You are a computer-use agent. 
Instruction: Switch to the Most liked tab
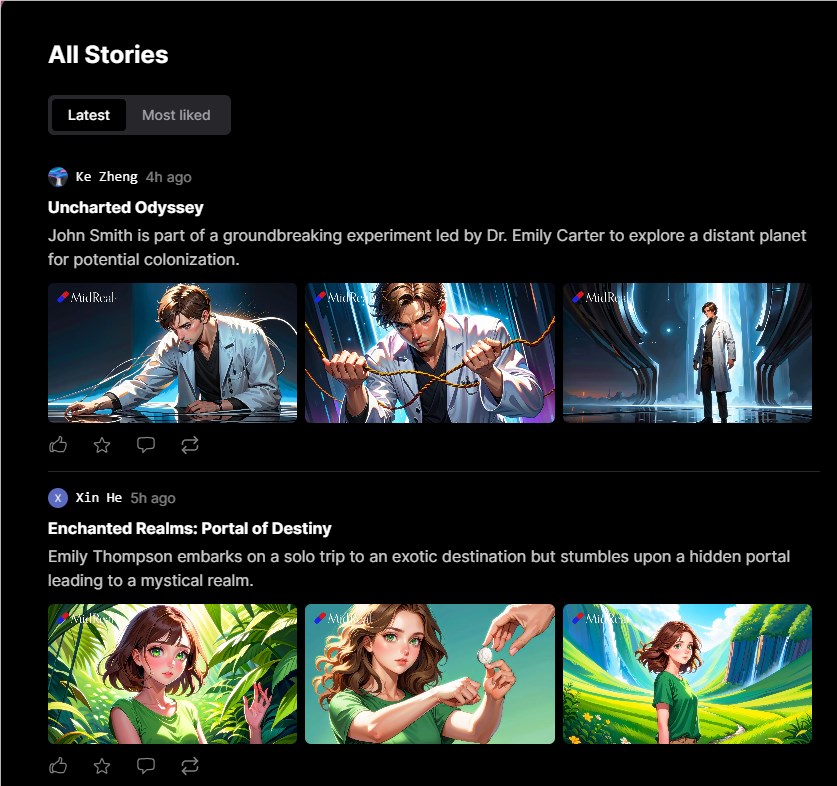tap(176, 115)
